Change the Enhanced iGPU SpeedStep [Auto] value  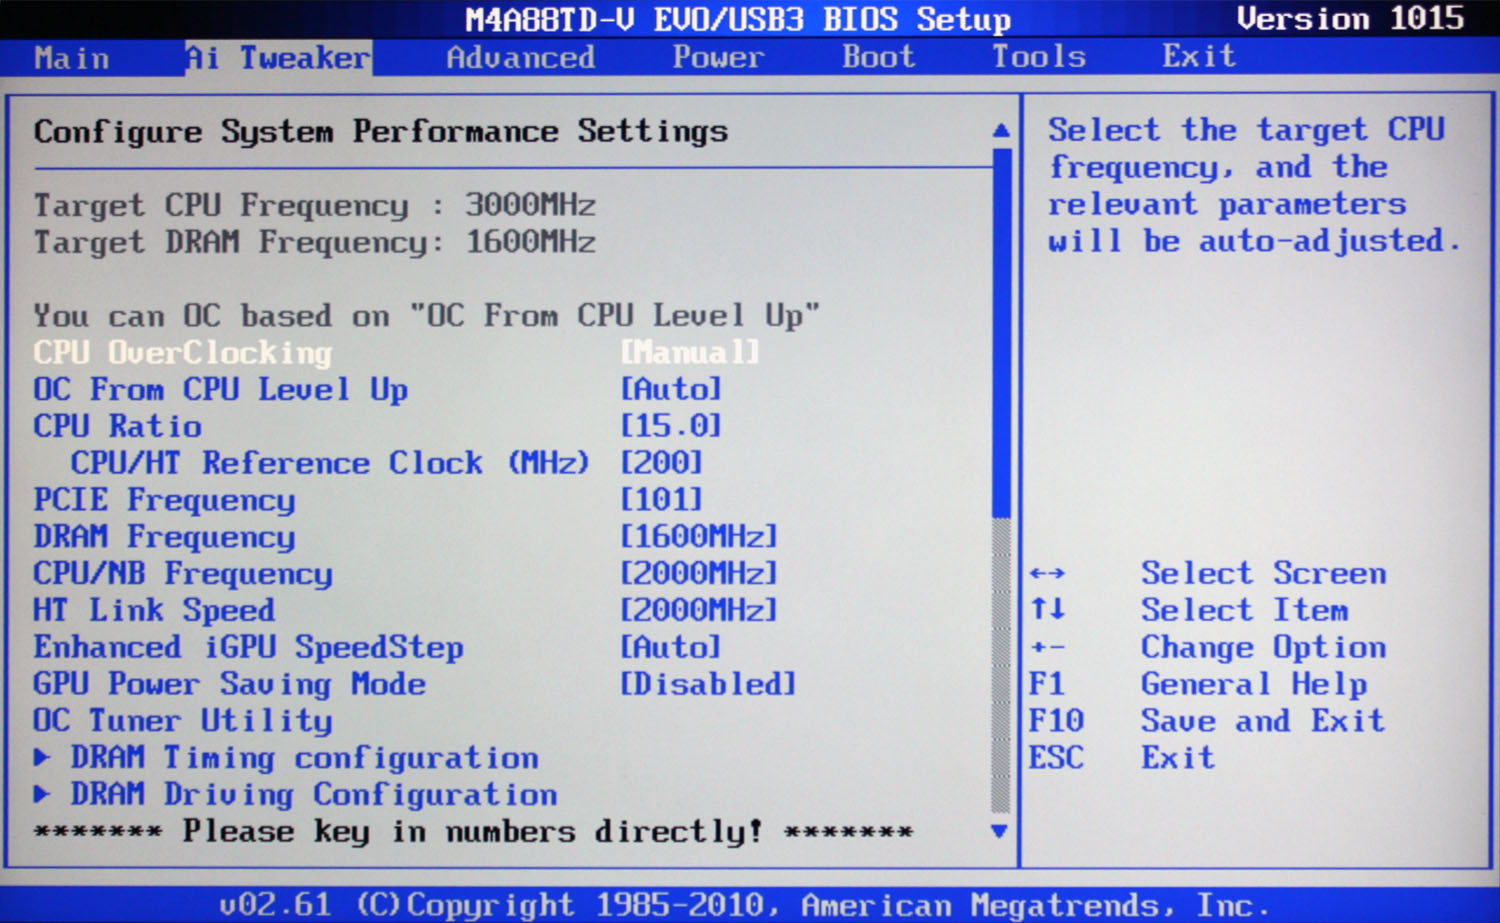(671, 647)
